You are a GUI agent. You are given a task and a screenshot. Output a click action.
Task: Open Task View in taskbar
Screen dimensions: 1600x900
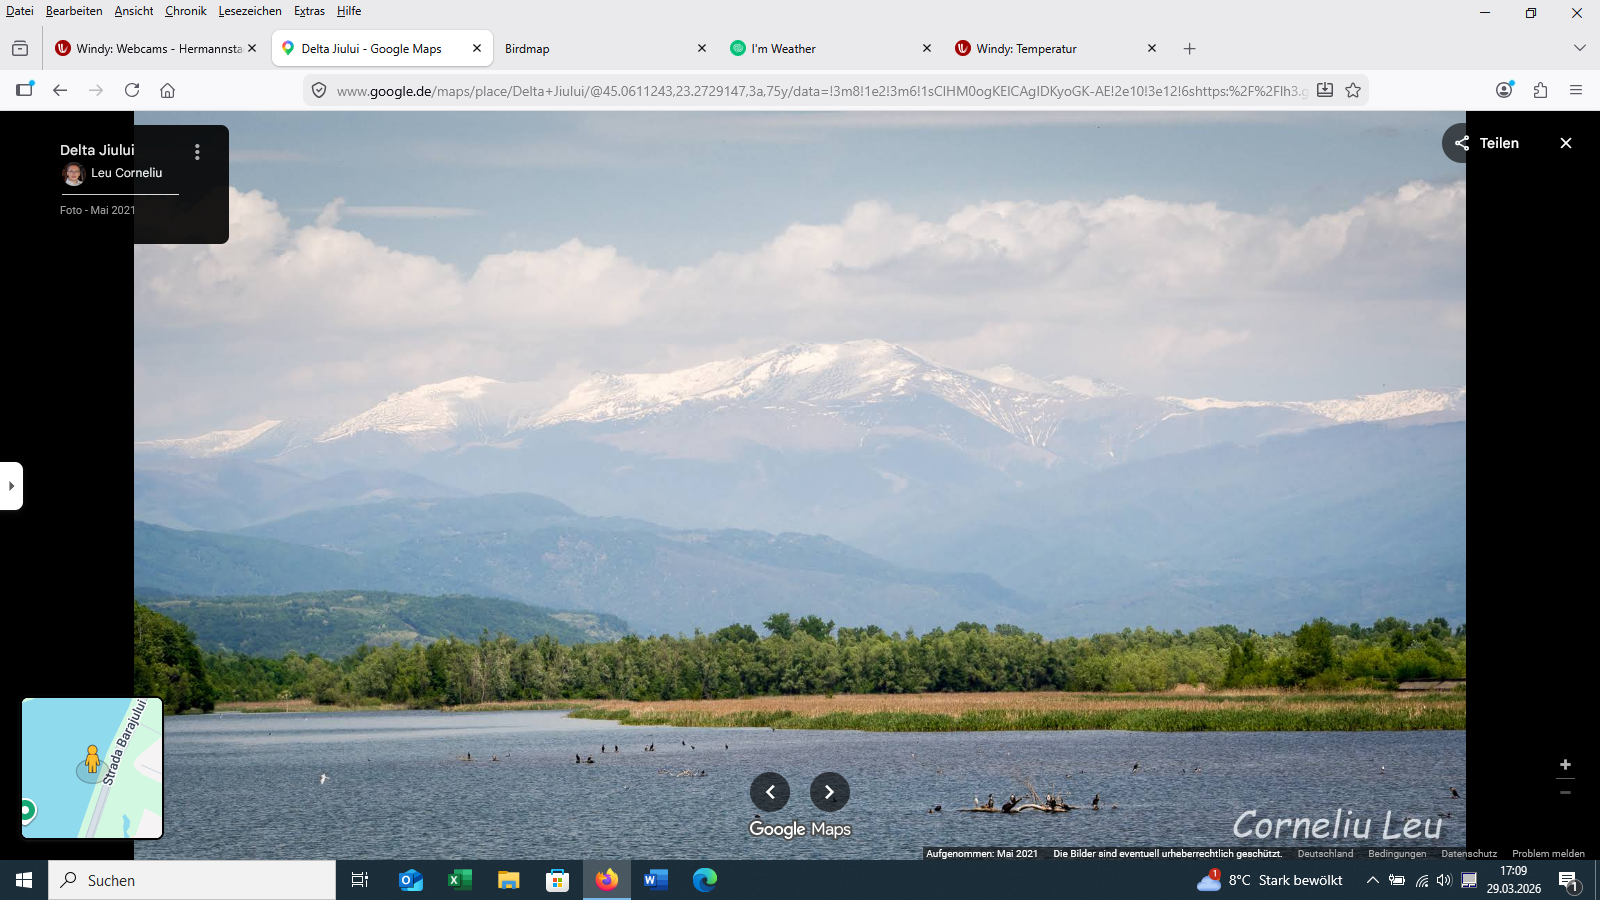click(x=360, y=880)
